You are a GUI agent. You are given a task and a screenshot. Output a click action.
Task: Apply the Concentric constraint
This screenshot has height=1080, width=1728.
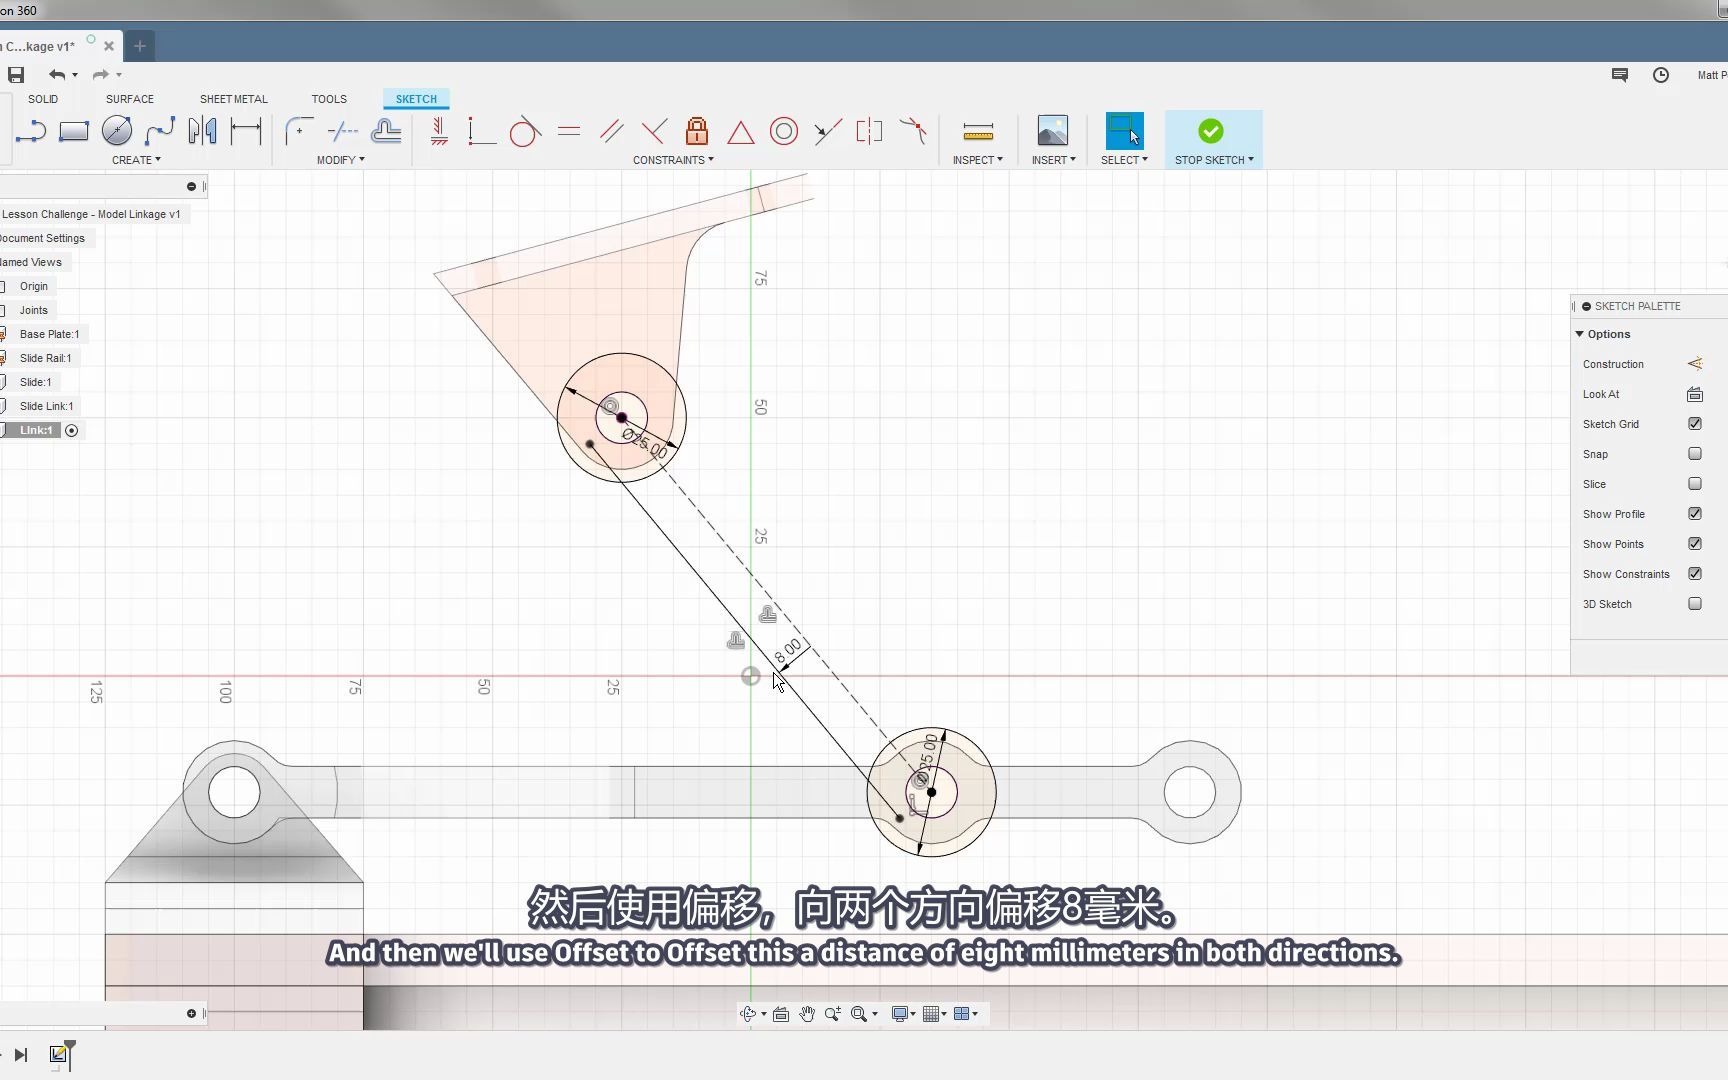coord(784,131)
